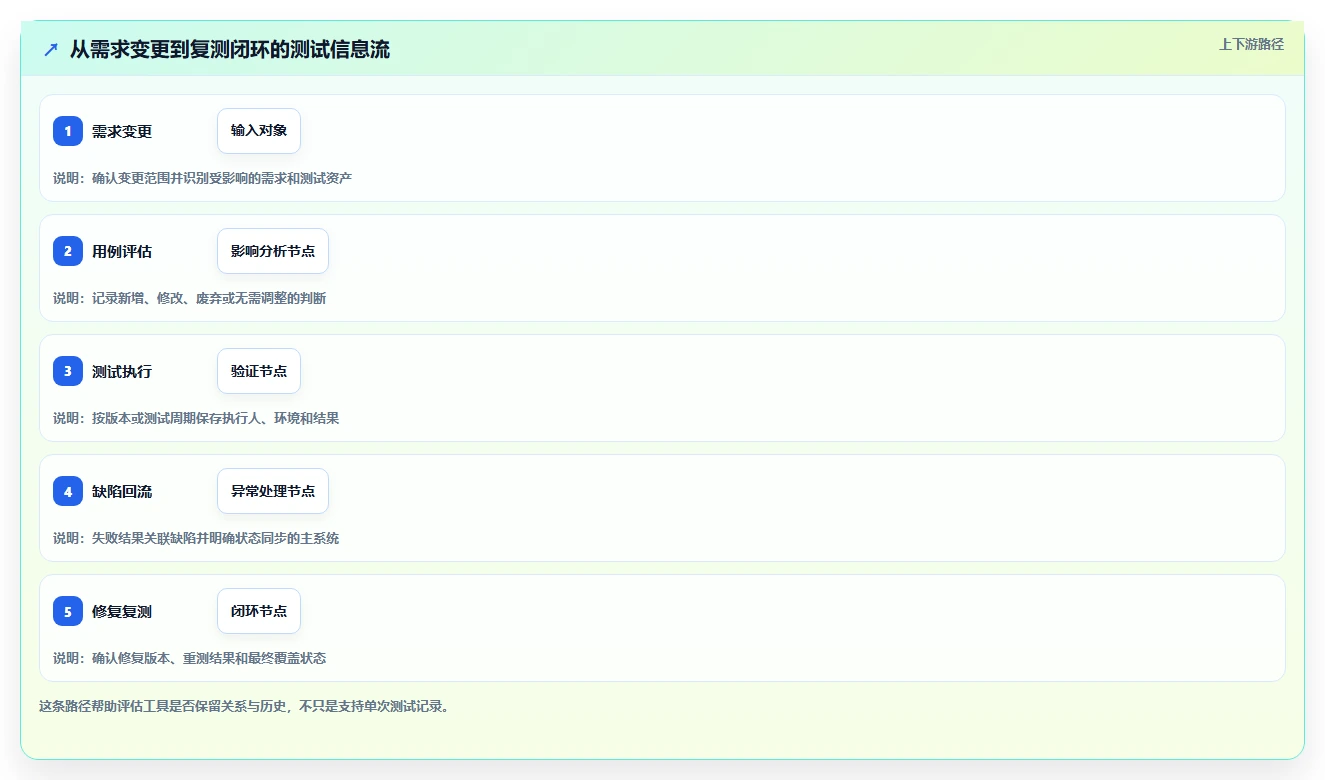Click the 测试执行 step name
Viewport: 1325px width, 780px height.
(x=122, y=372)
